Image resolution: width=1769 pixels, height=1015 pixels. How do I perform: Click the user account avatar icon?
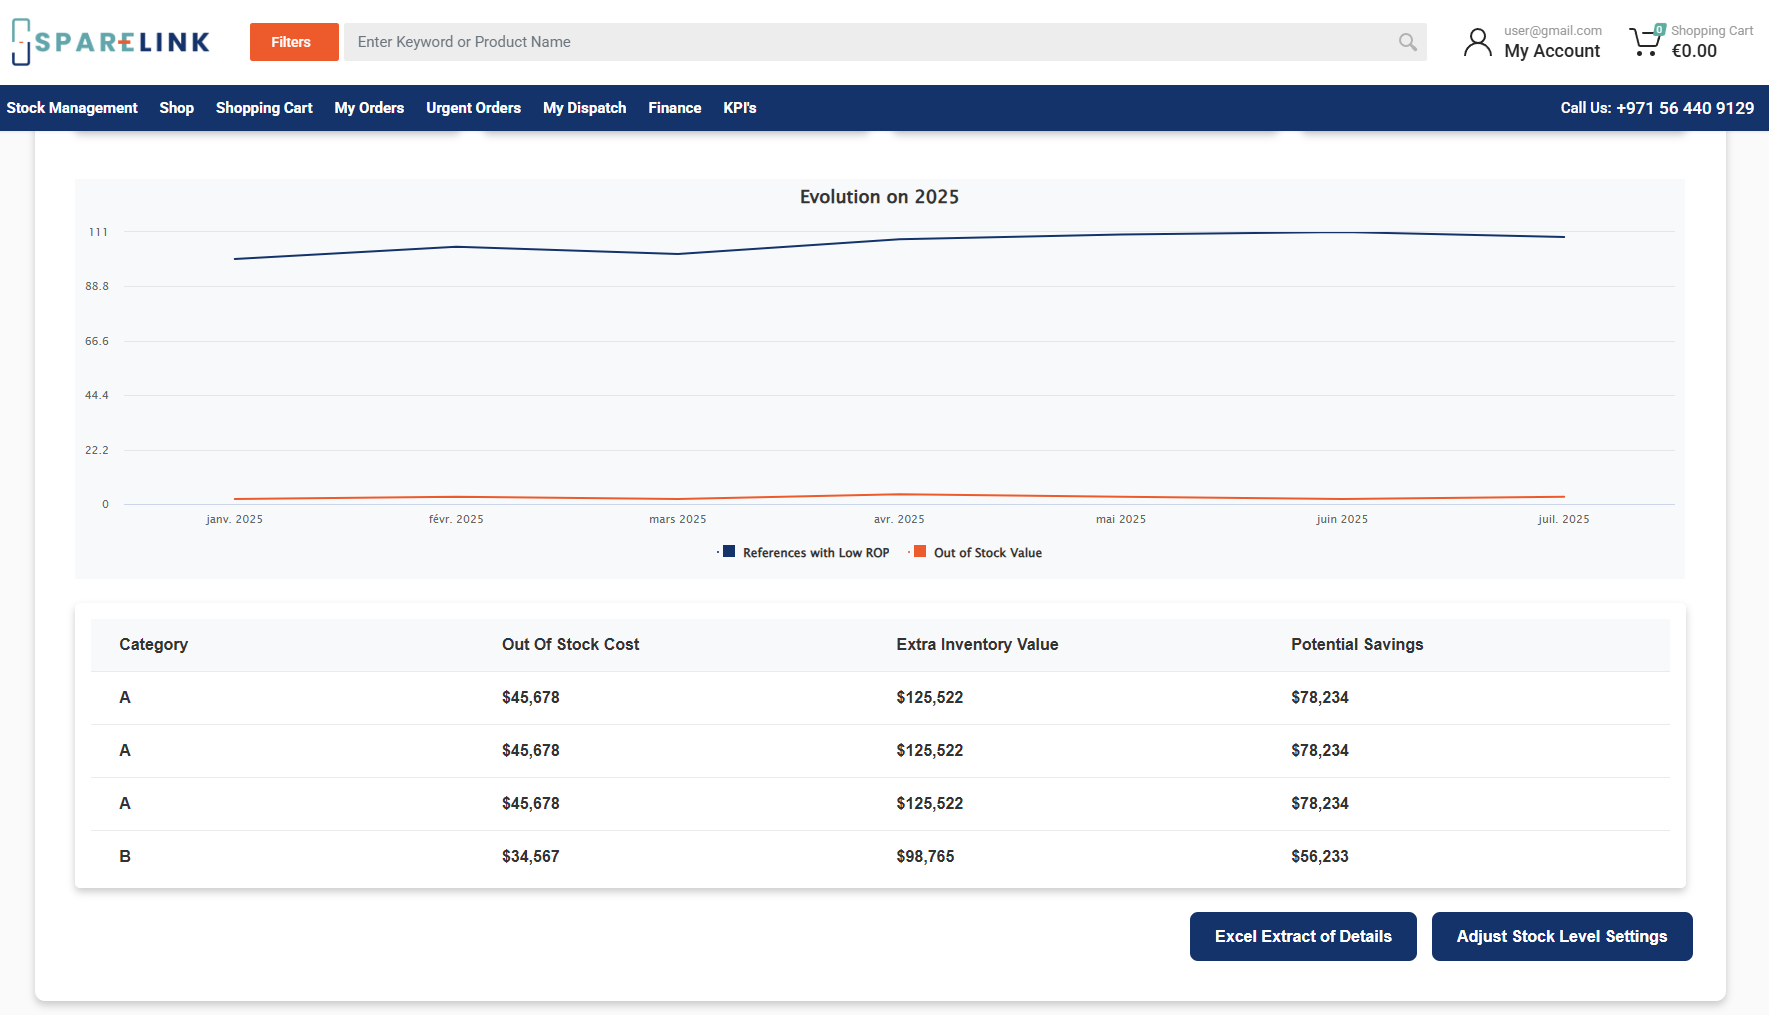point(1477,42)
